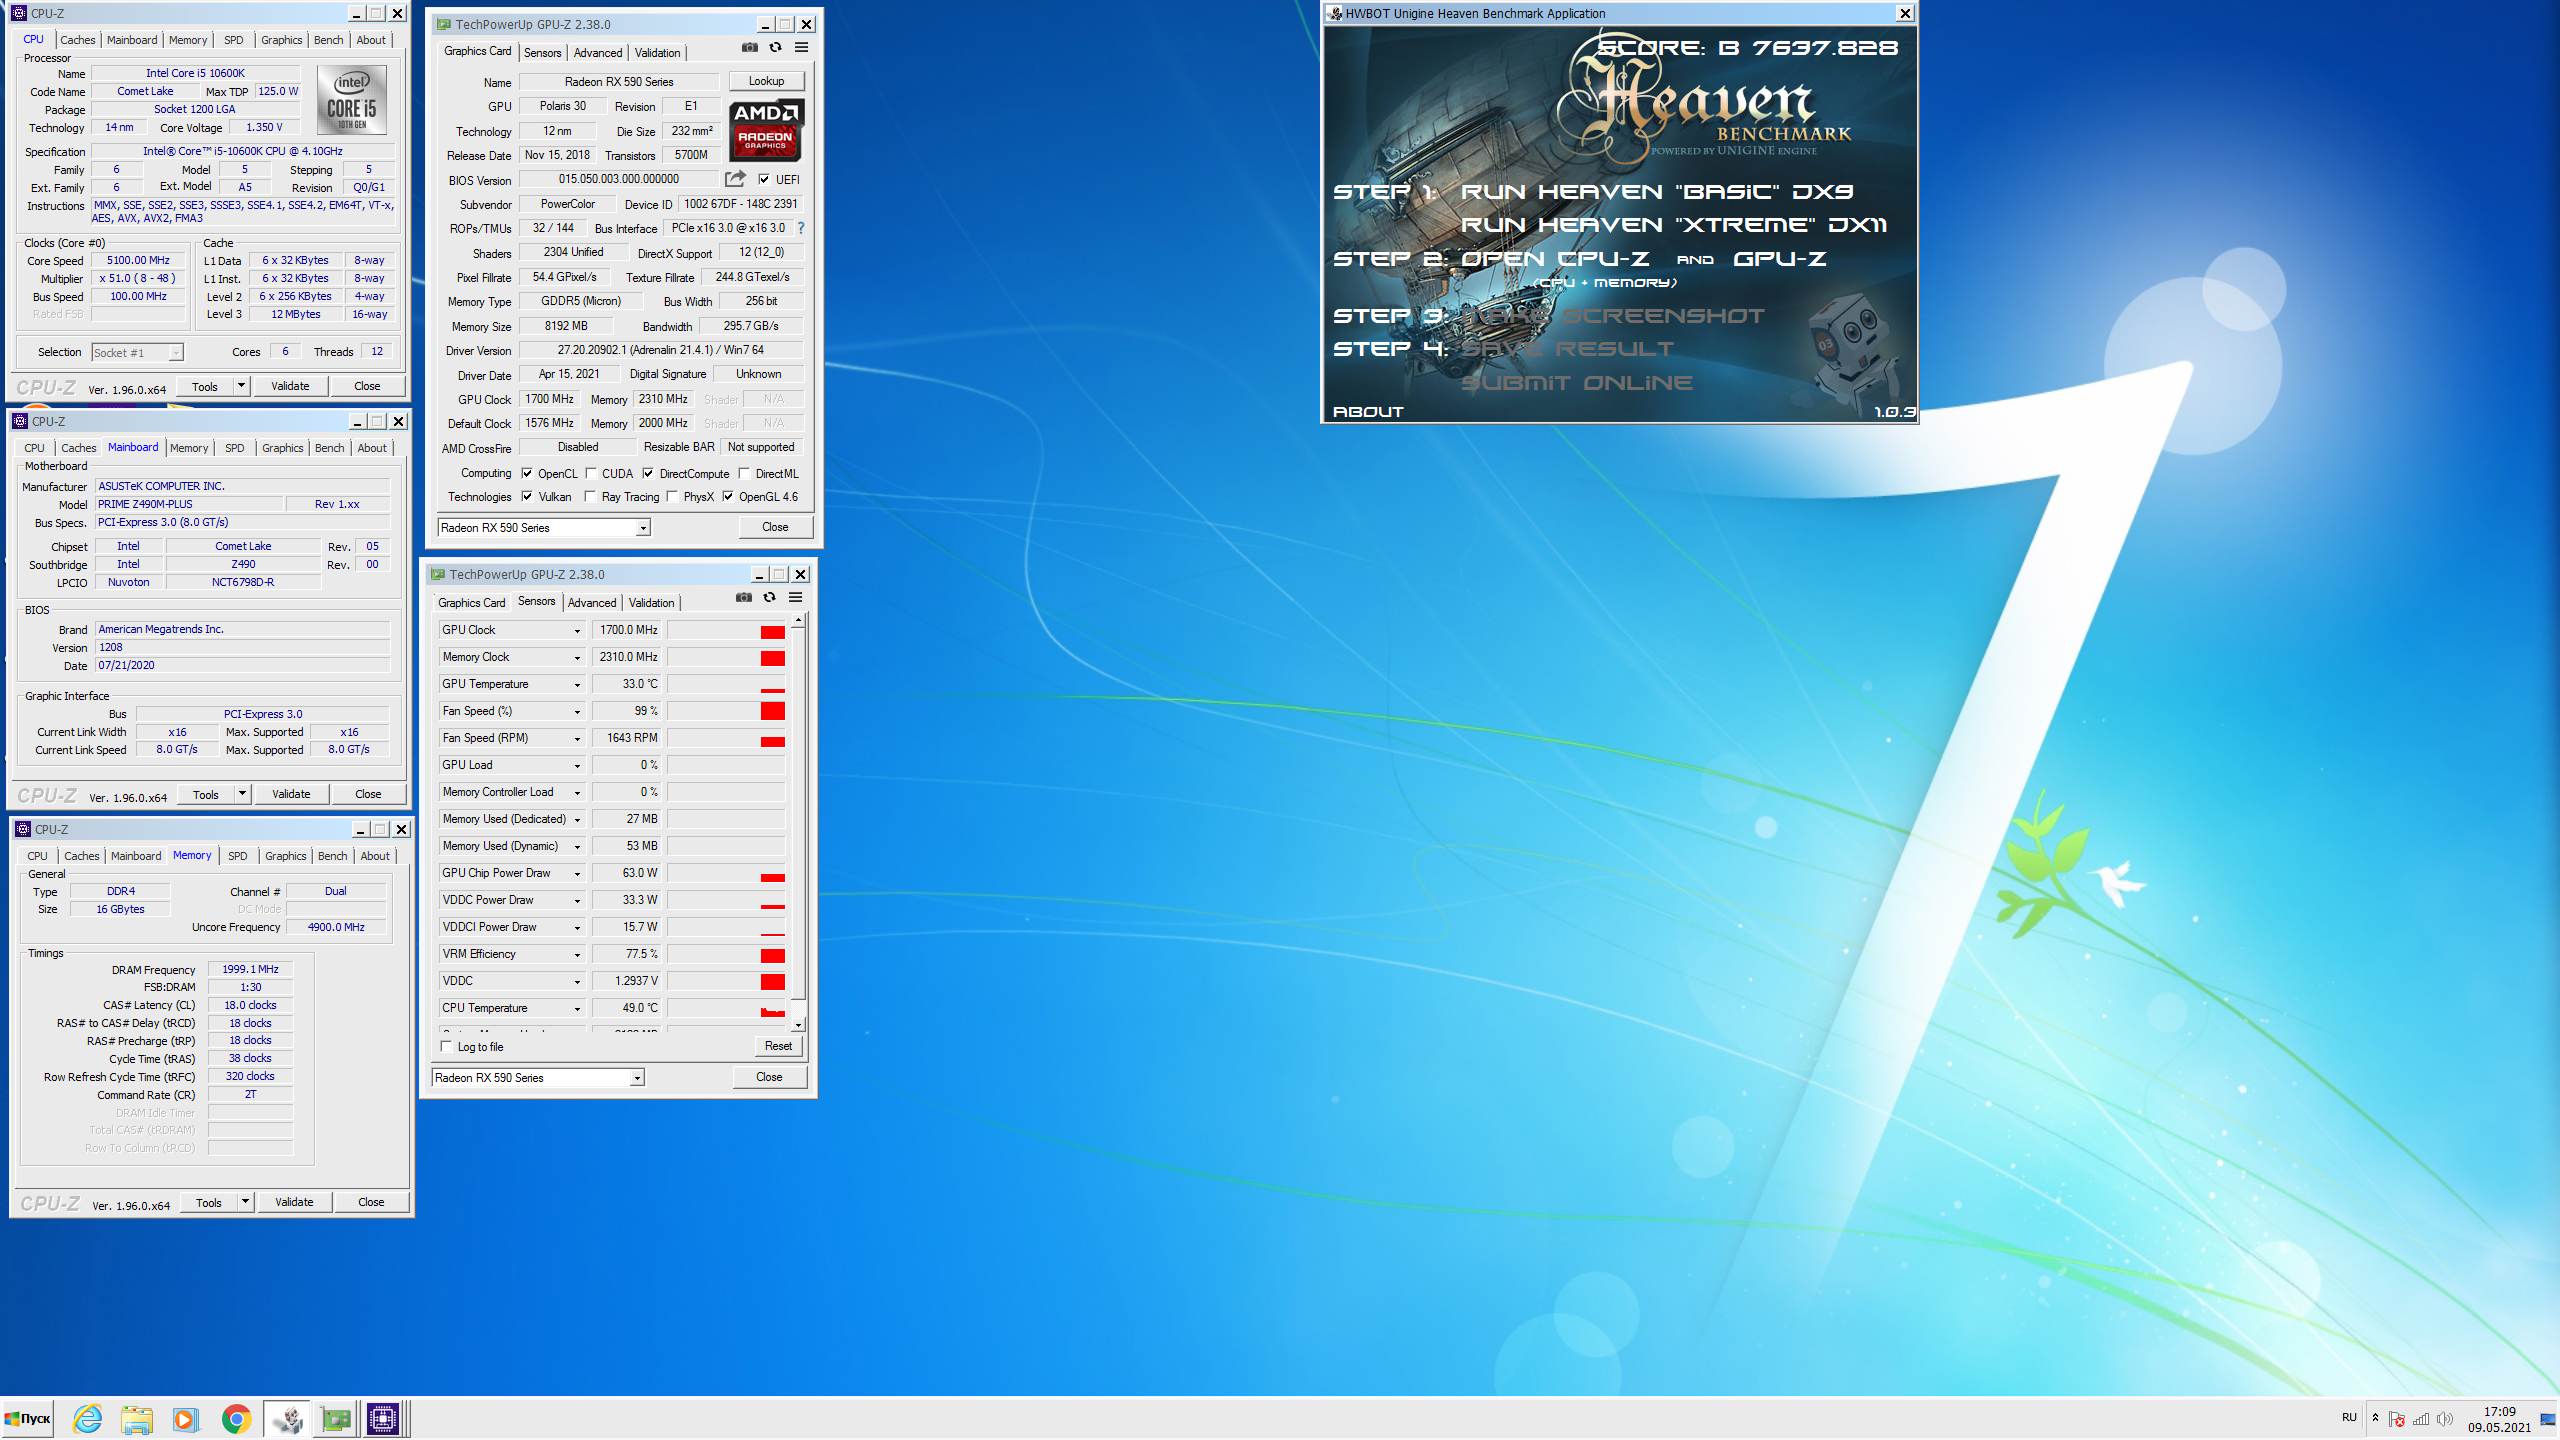This screenshot has width=2560, height=1440.
Task: Toggle the PhysX checkbox
Action: (673, 497)
